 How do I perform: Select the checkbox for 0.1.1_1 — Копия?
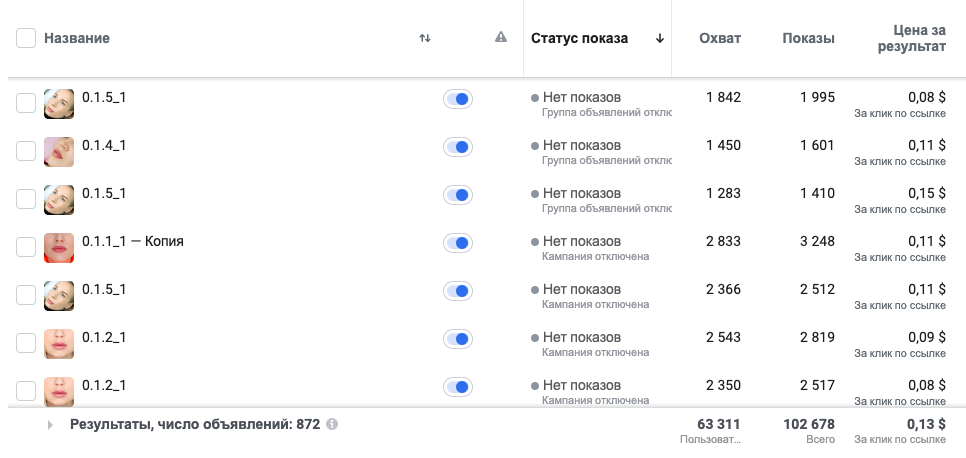26,247
